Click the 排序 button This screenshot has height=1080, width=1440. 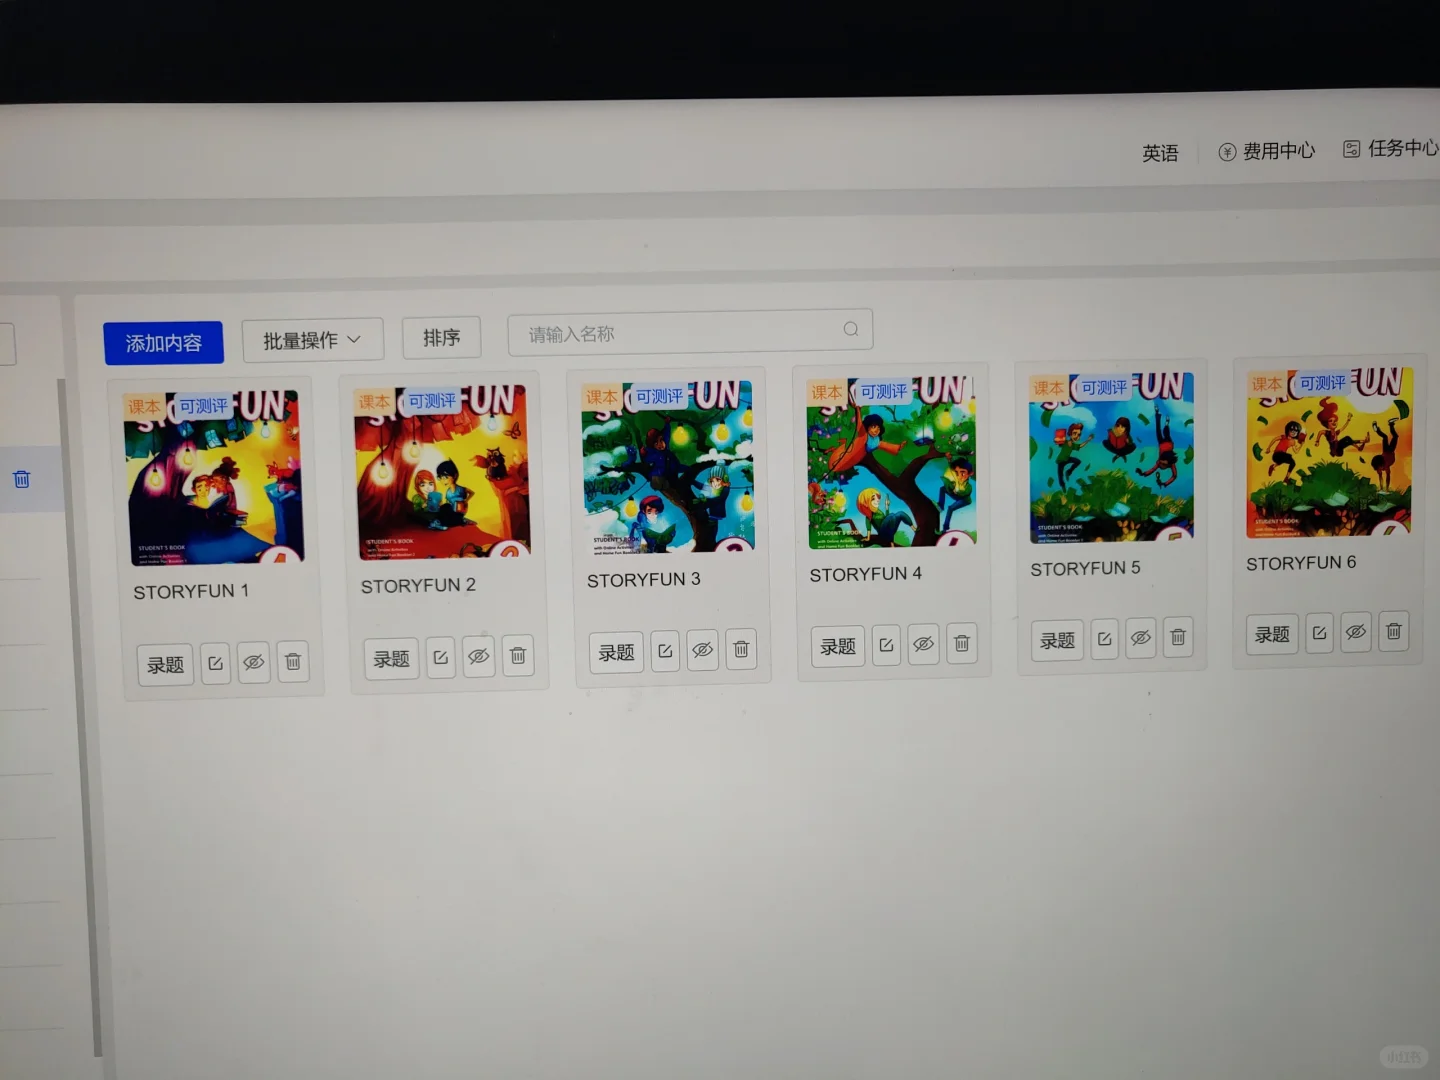coord(441,338)
